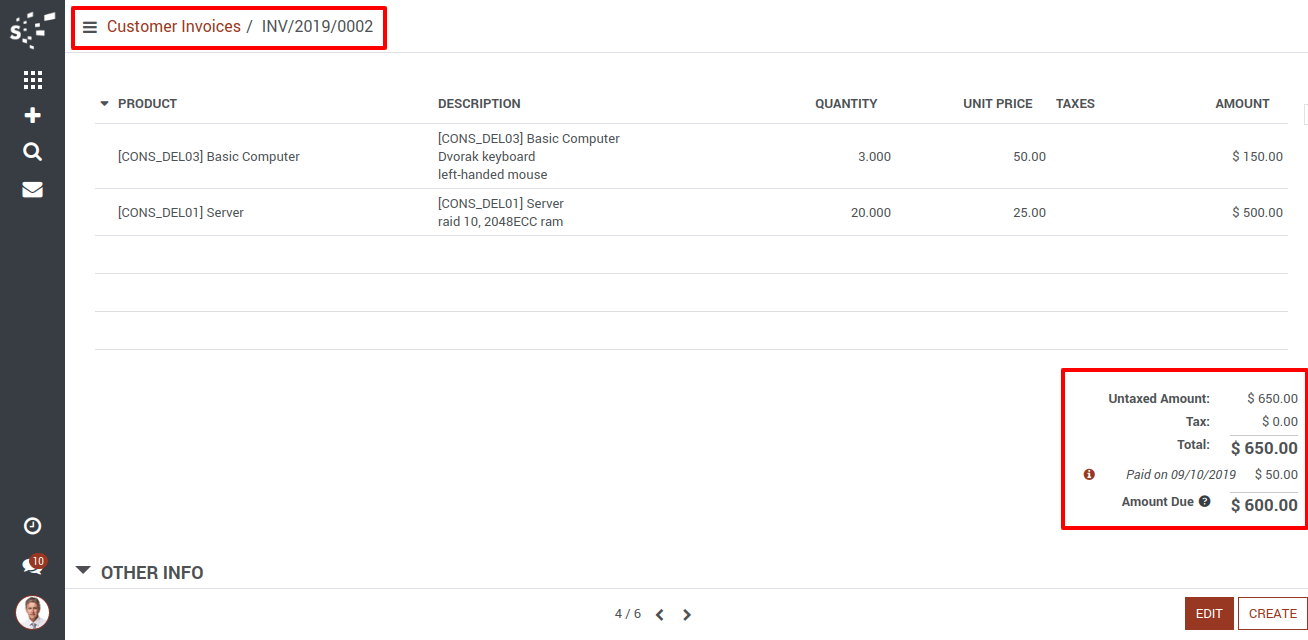Click the Create button
The image size is (1308, 640).
click(x=1273, y=614)
